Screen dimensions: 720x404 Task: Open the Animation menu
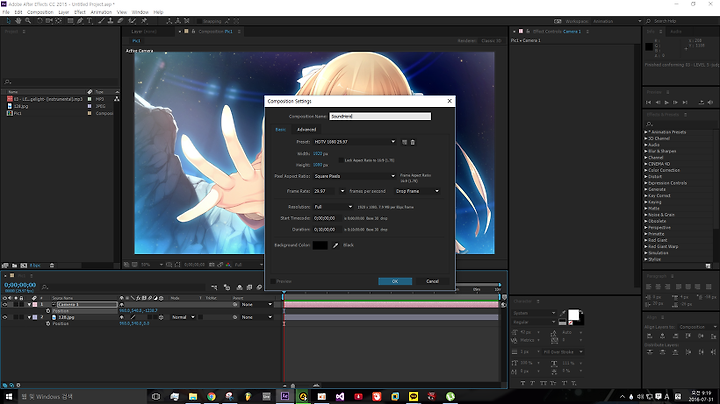pos(101,12)
